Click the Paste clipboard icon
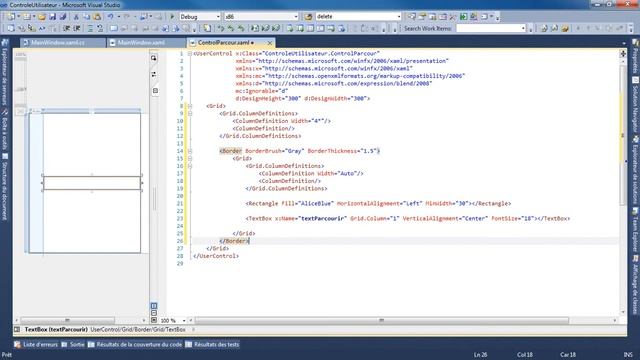 click(97, 17)
